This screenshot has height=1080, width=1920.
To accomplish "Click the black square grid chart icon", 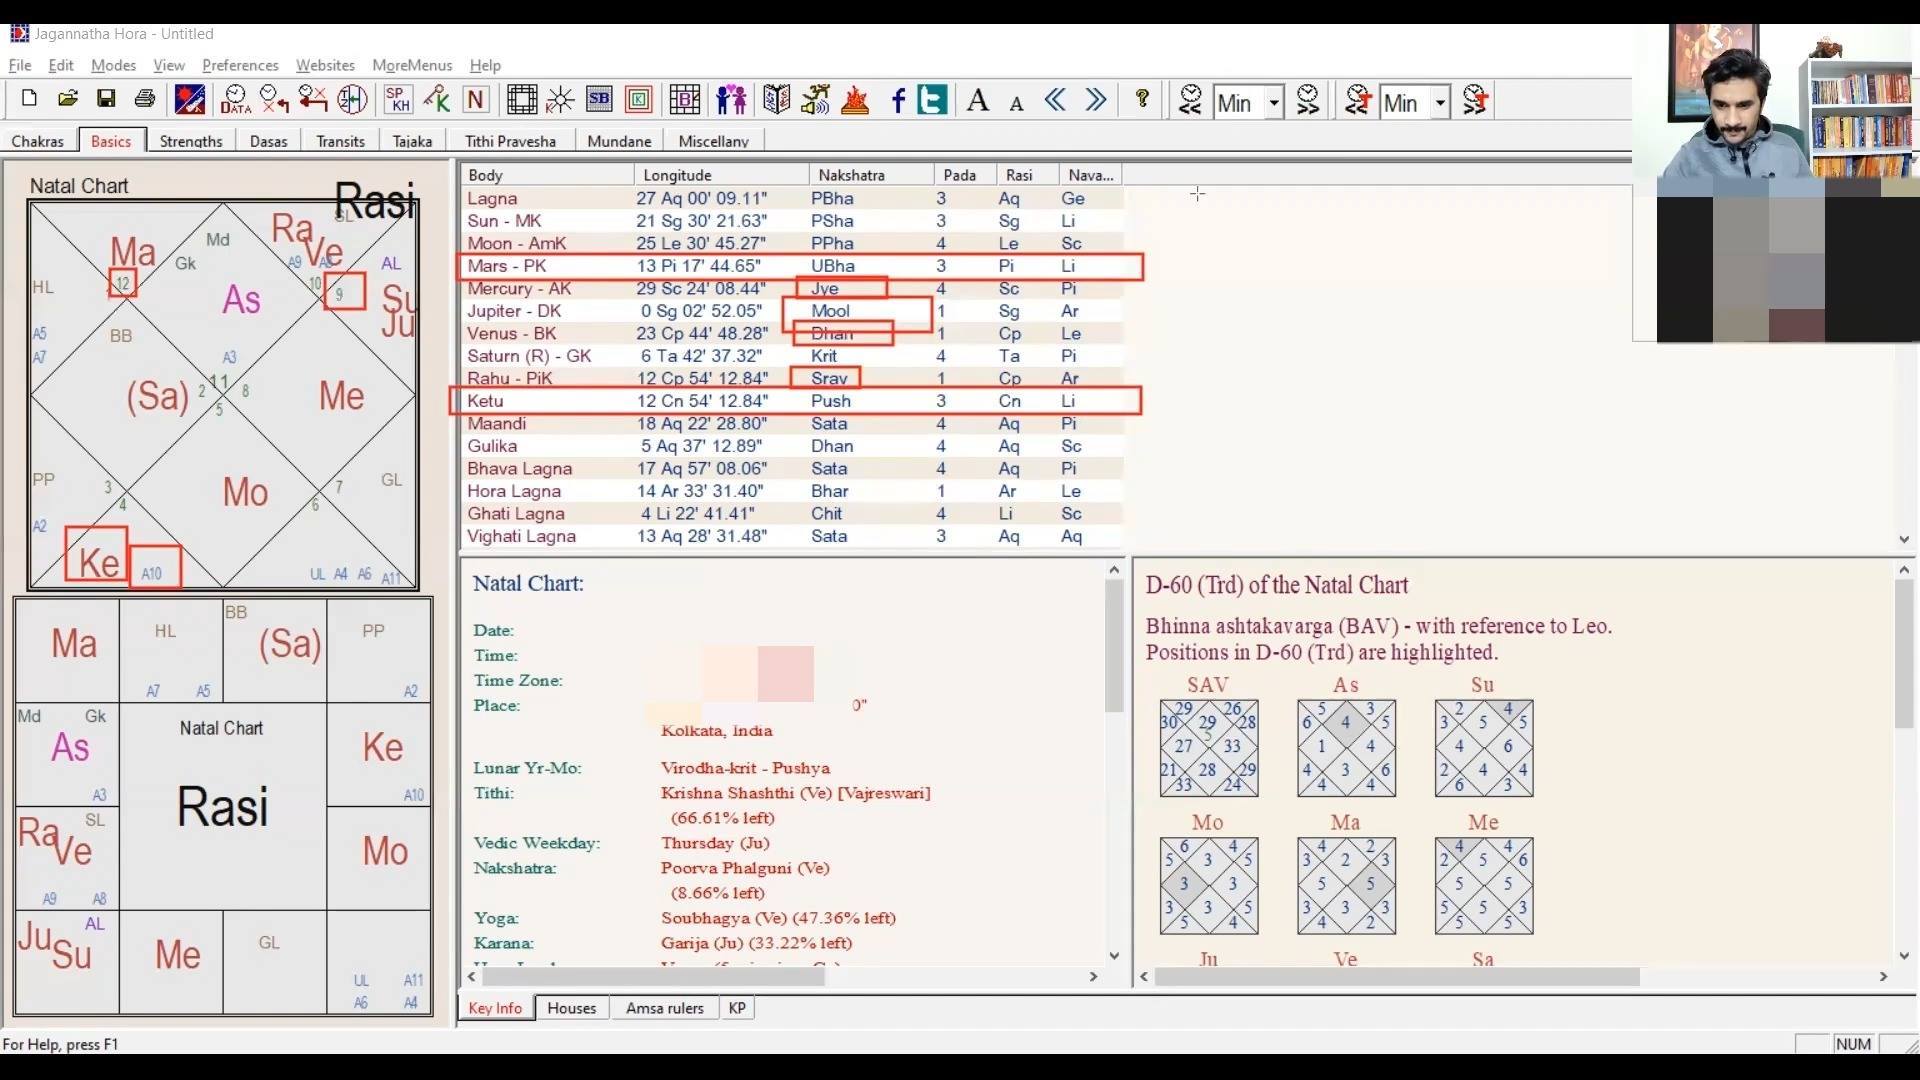I will pyautogui.click(x=522, y=100).
